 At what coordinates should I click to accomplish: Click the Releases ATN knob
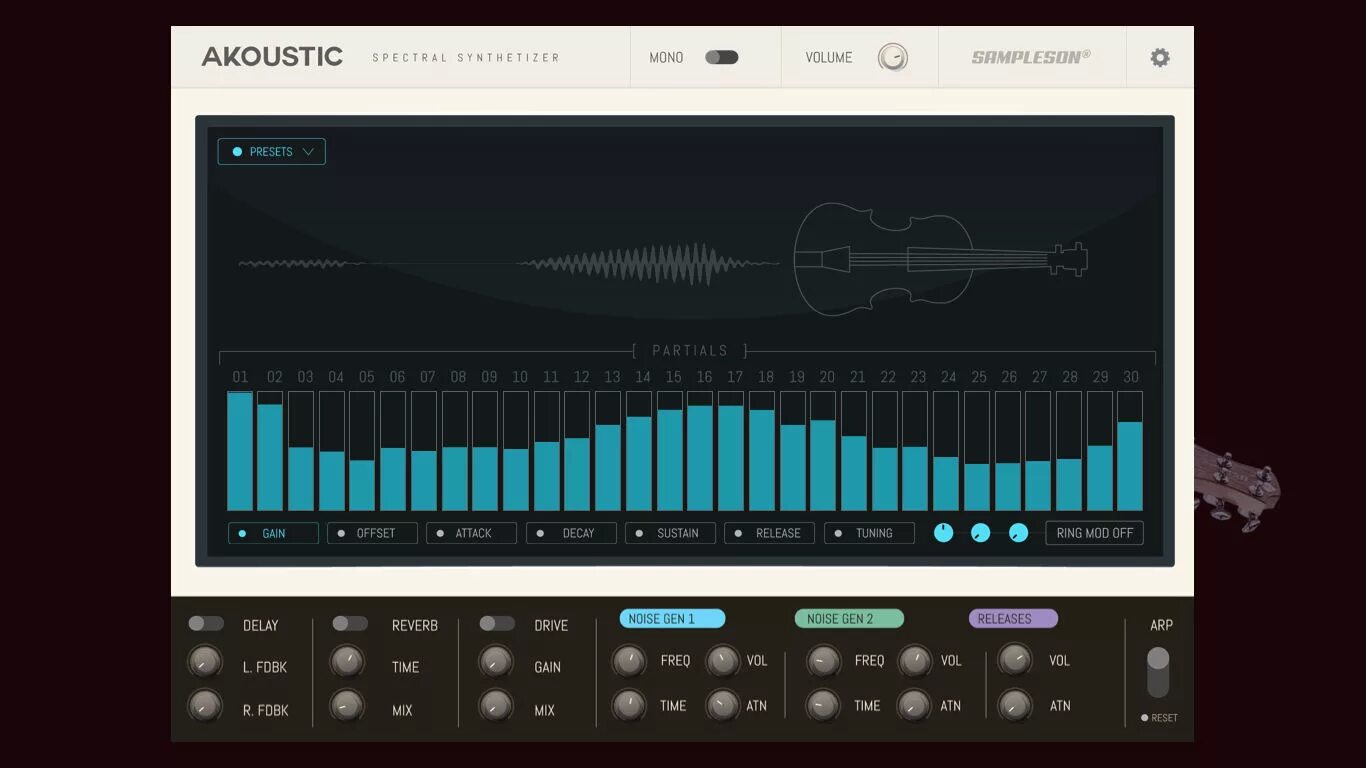point(1014,705)
